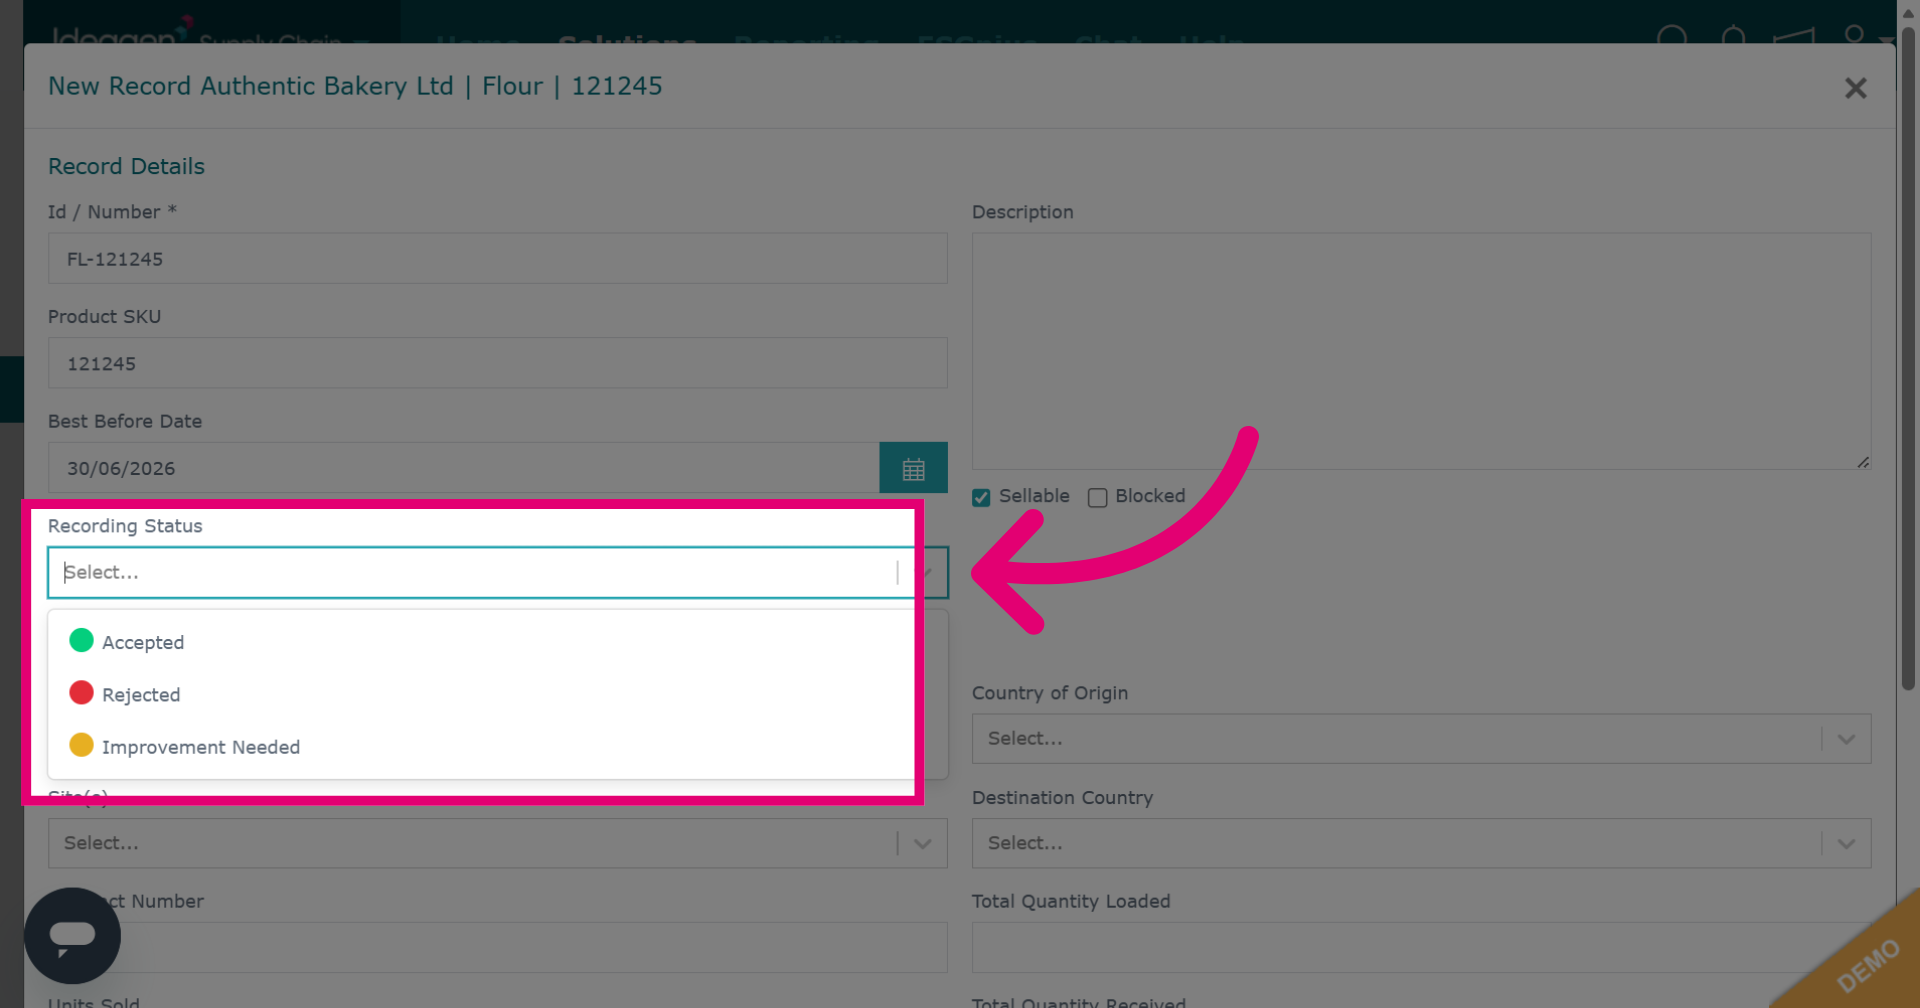
Task: Click the Id / Number input field
Action: coord(498,258)
